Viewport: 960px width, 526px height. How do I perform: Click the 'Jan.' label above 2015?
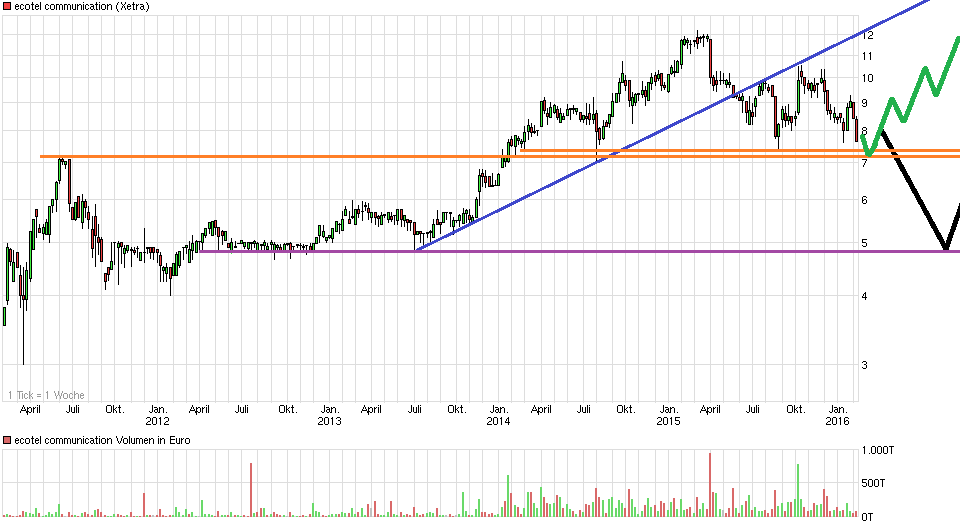point(669,409)
